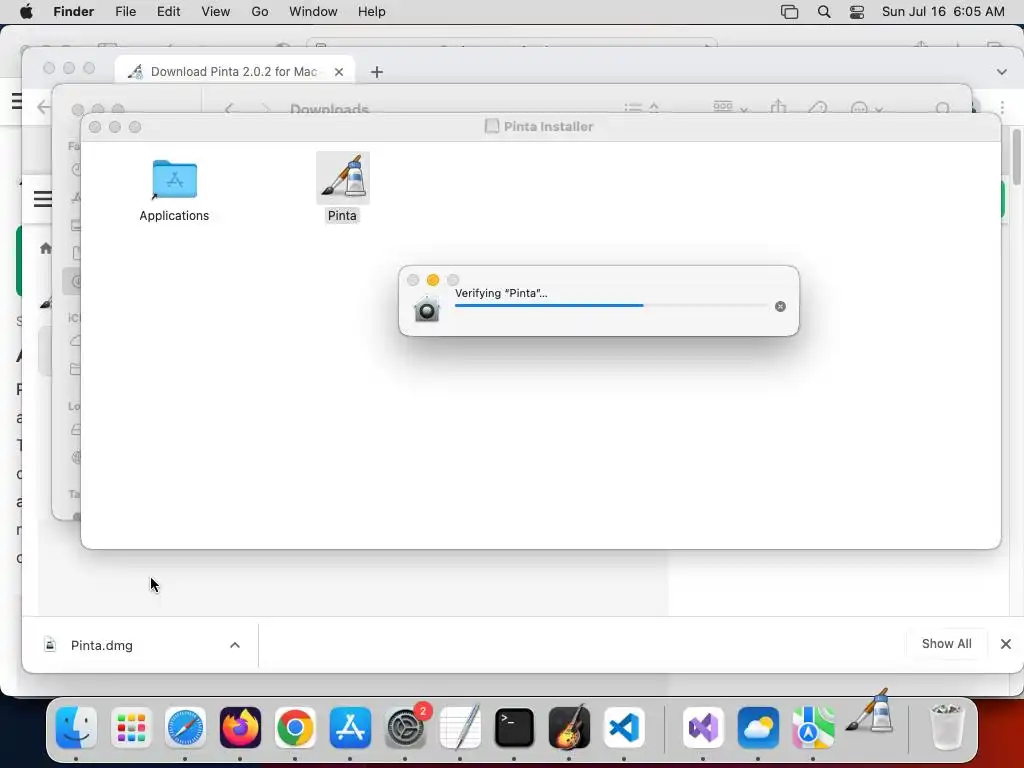The width and height of the screenshot is (1024, 768).
Task: Click Show All downloads
Action: pos(946,644)
